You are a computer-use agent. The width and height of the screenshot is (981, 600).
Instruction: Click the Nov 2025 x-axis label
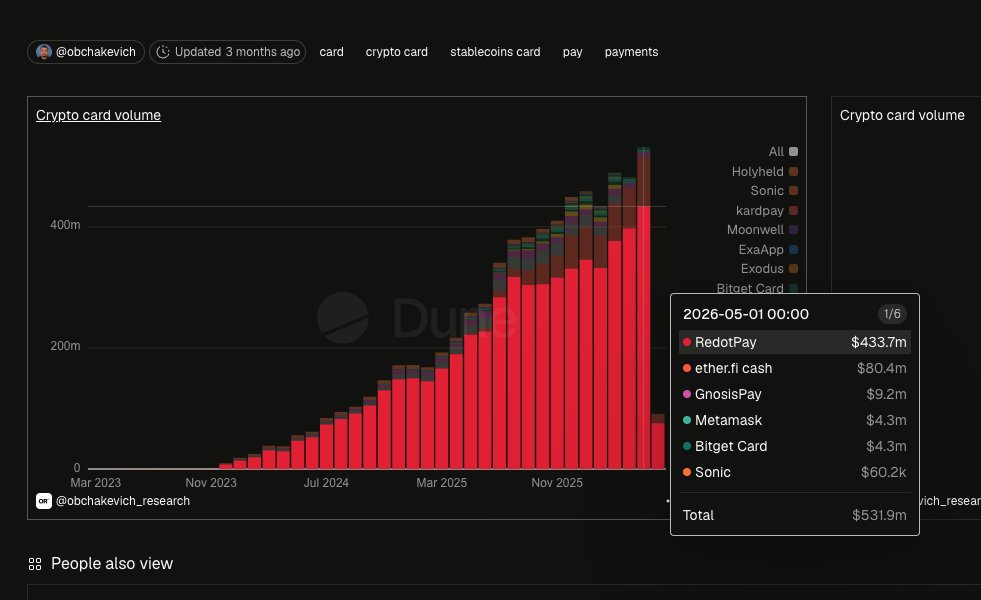tap(557, 482)
